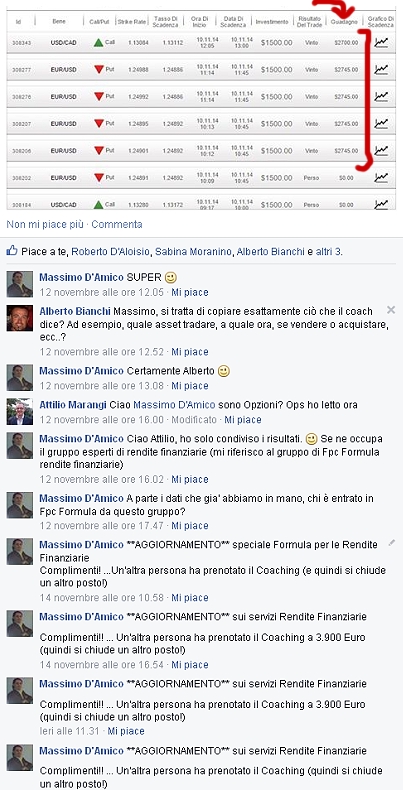403x790 pixels.
Task: Open expiry chart icon for trade 308277
Action: pyautogui.click(x=381, y=70)
